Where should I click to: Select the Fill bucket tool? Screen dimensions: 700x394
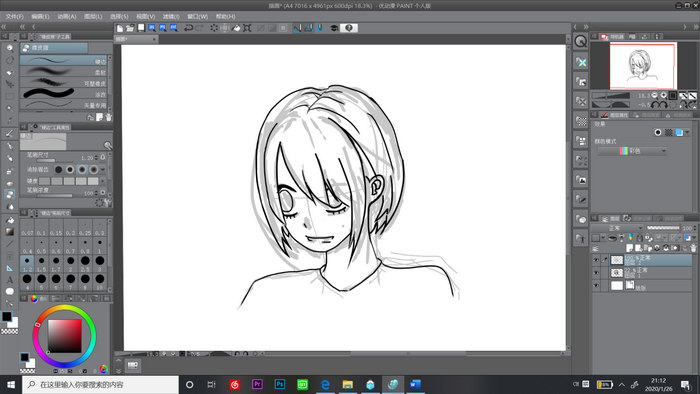(x=9, y=220)
